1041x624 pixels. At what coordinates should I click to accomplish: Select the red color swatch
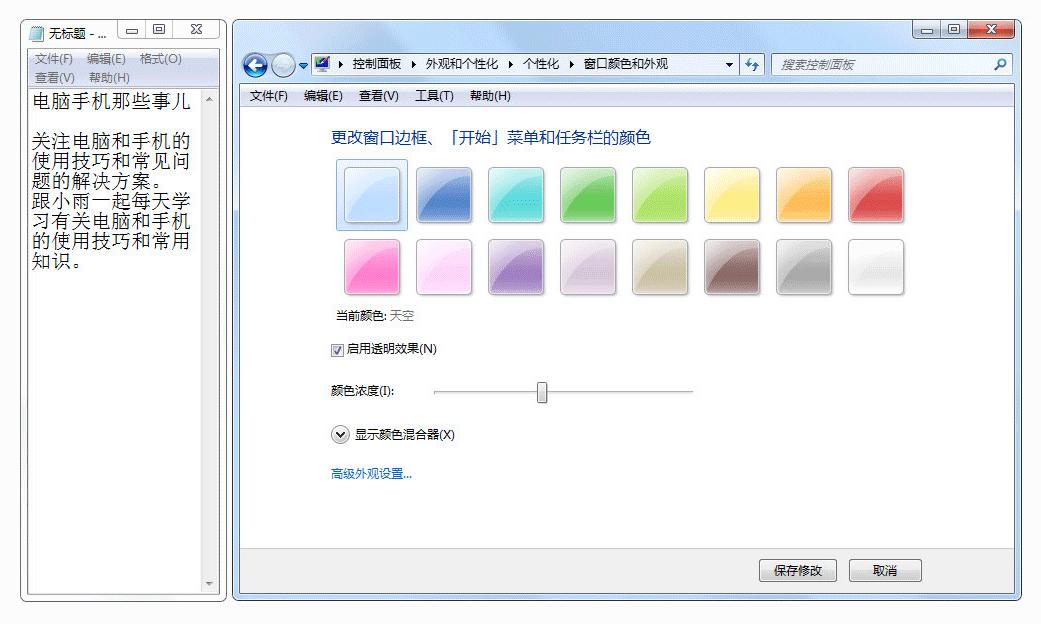tap(876, 195)
